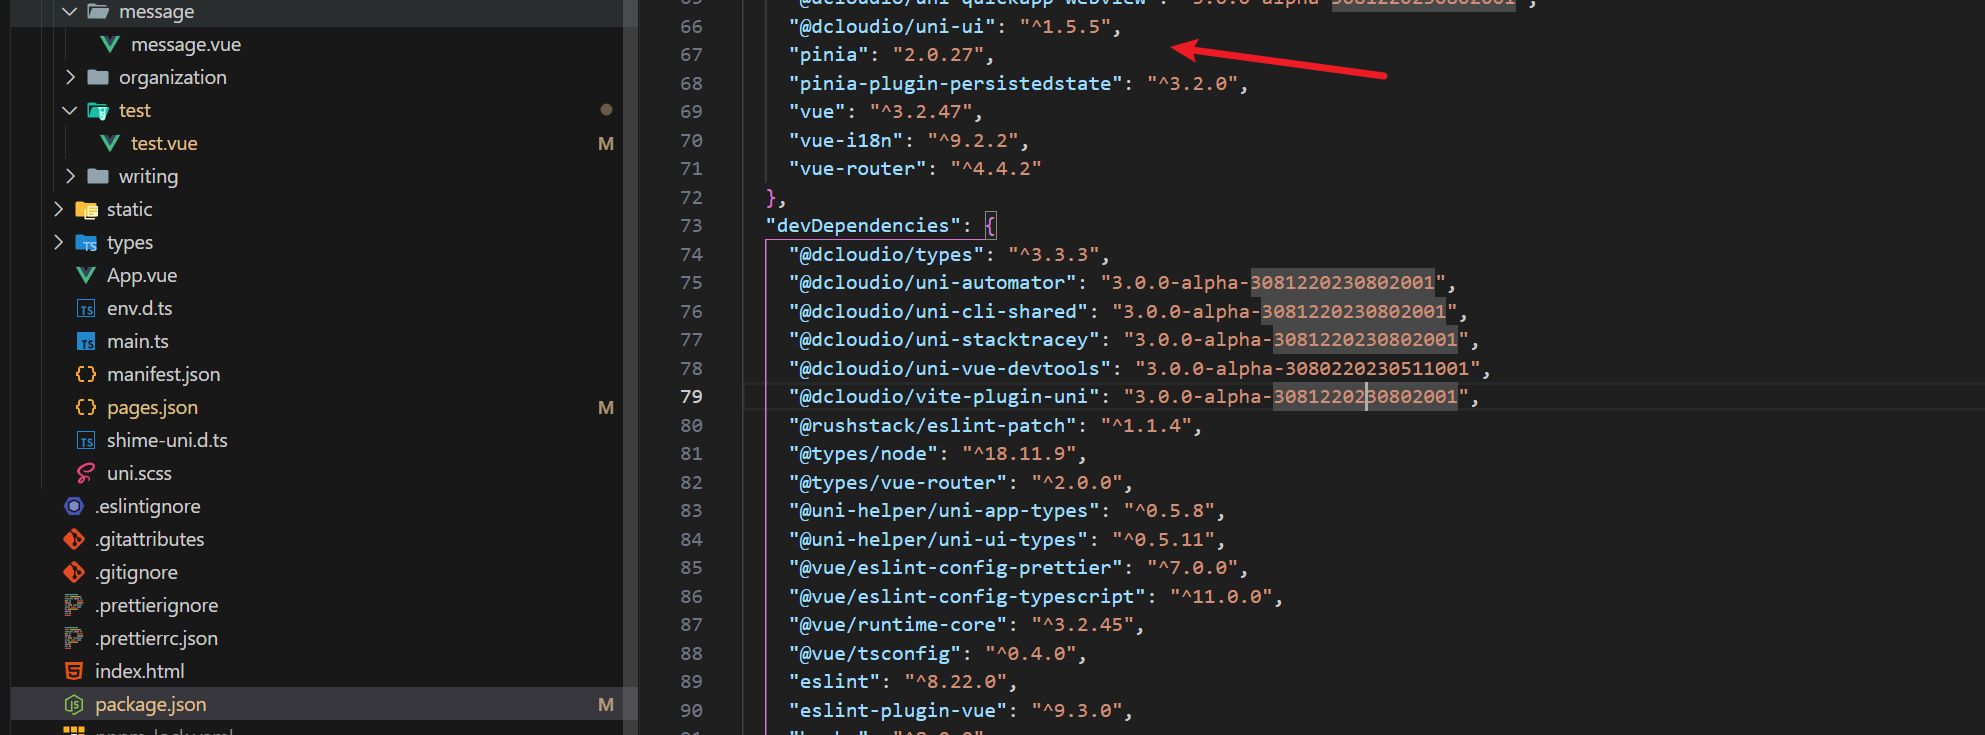Image resolution: width=1985 pixels, height=735 pixels.
Task: Open pages.json from the file tree
Action: (x=153, y=407)
